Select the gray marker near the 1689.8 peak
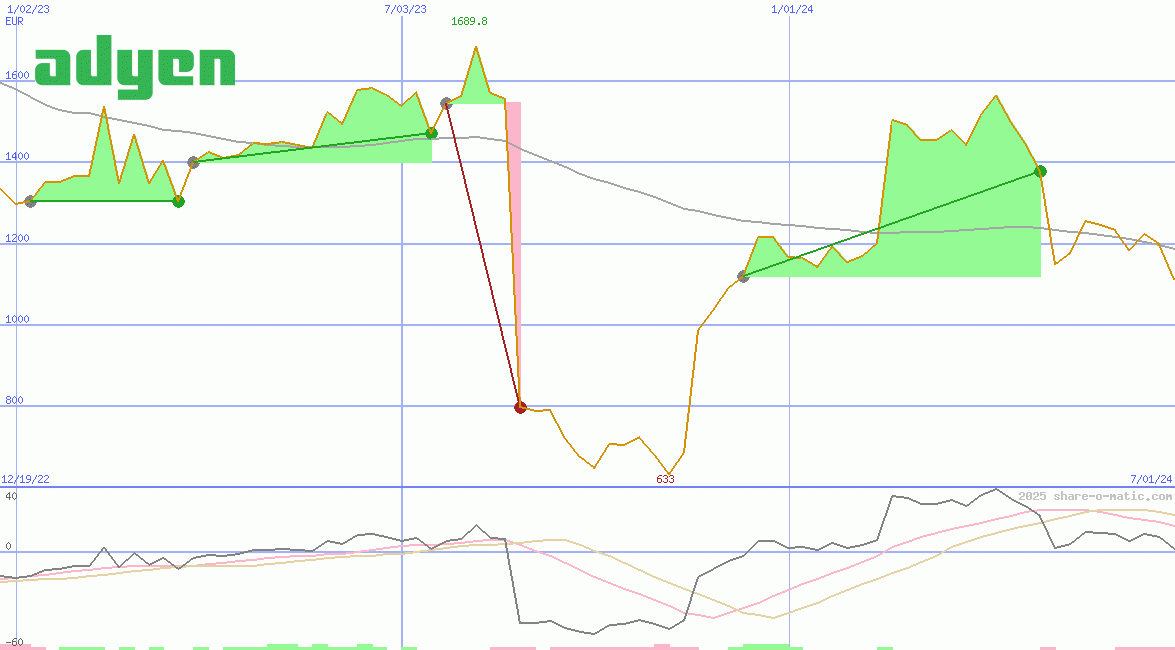 [x=447, y=102]
